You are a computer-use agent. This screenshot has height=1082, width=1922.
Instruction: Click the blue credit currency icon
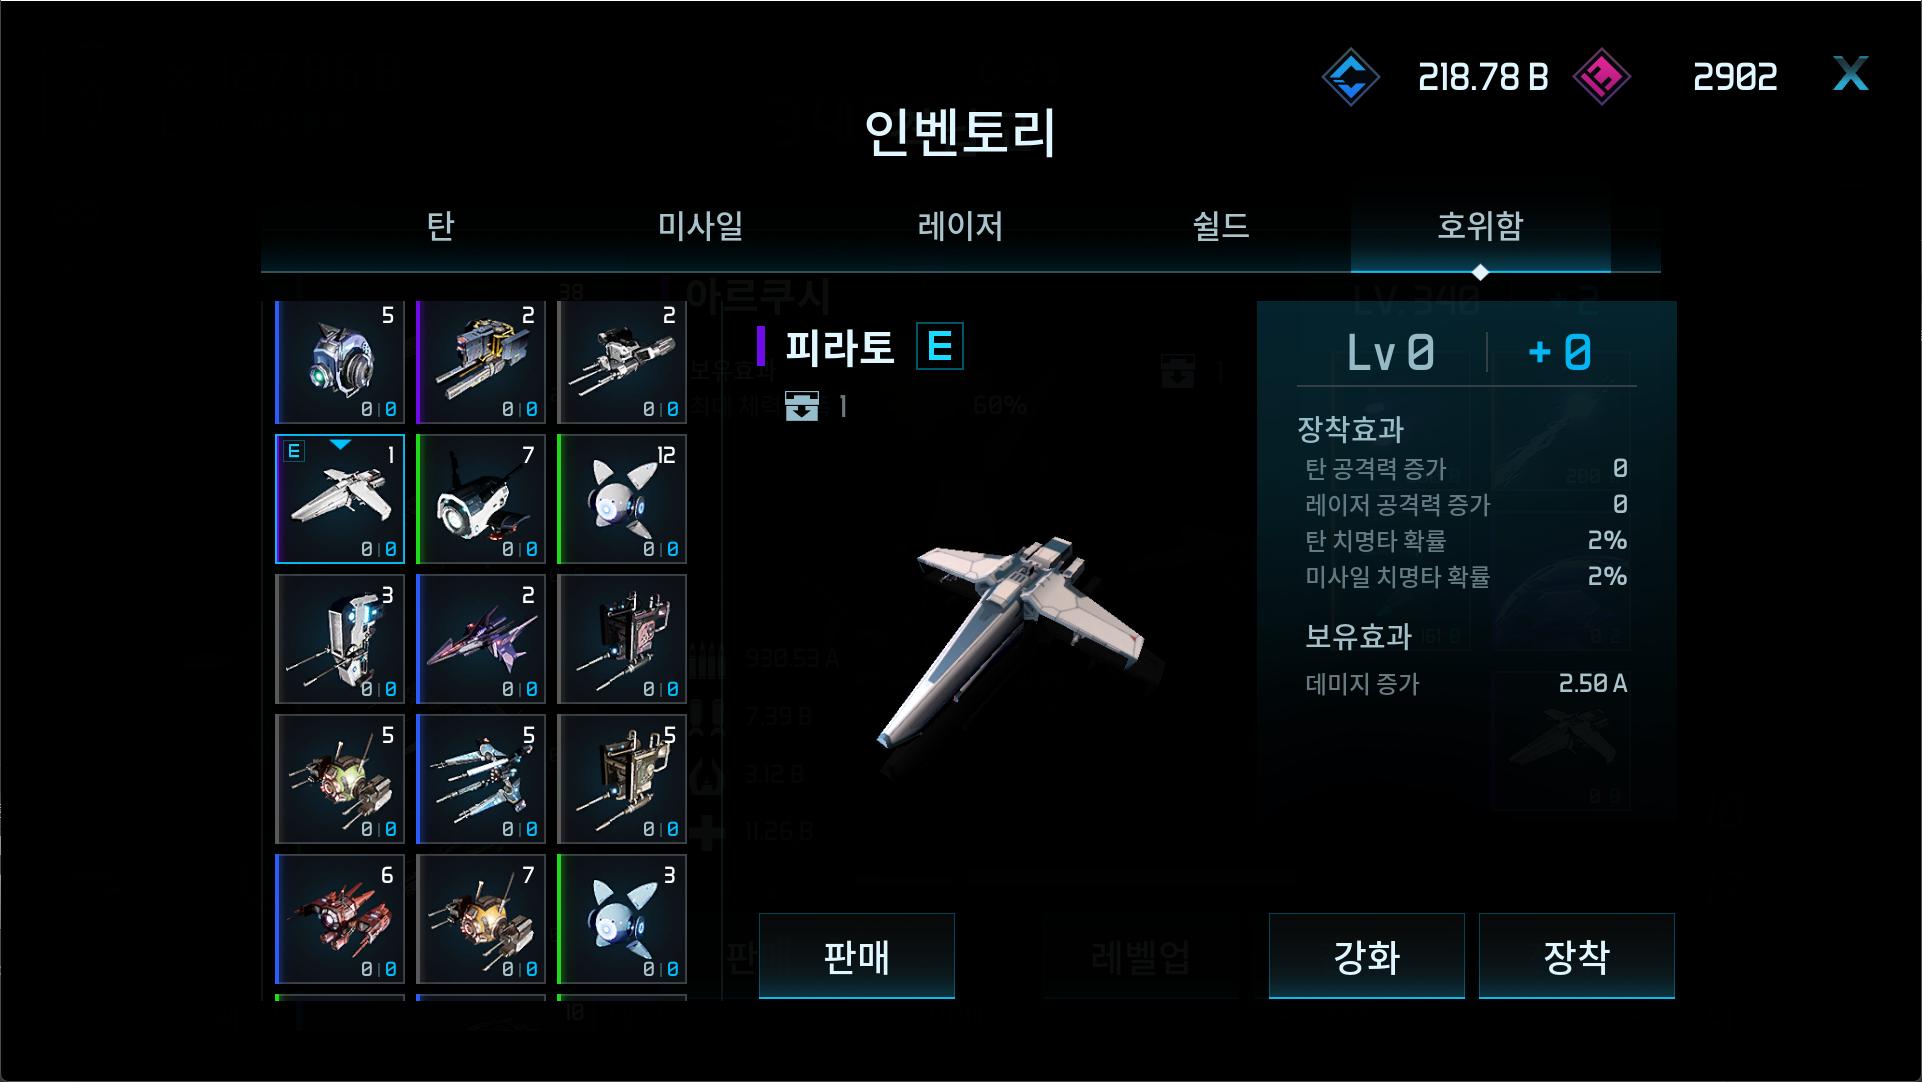[x=1350, y=77]
